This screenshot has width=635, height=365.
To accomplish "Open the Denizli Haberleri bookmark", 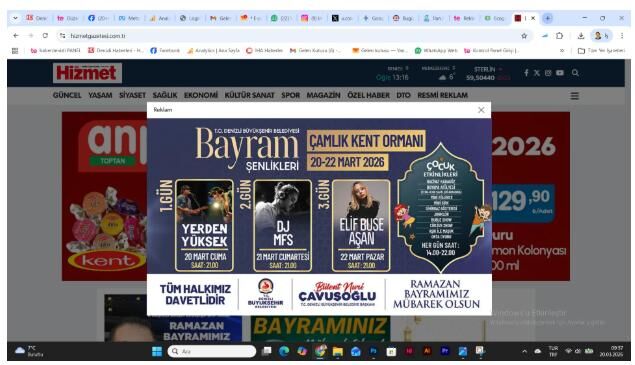I will click(x=116, y=51).
